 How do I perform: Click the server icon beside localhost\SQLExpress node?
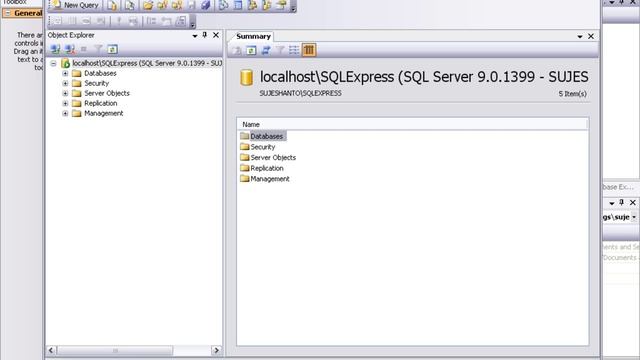coord(65,63)
